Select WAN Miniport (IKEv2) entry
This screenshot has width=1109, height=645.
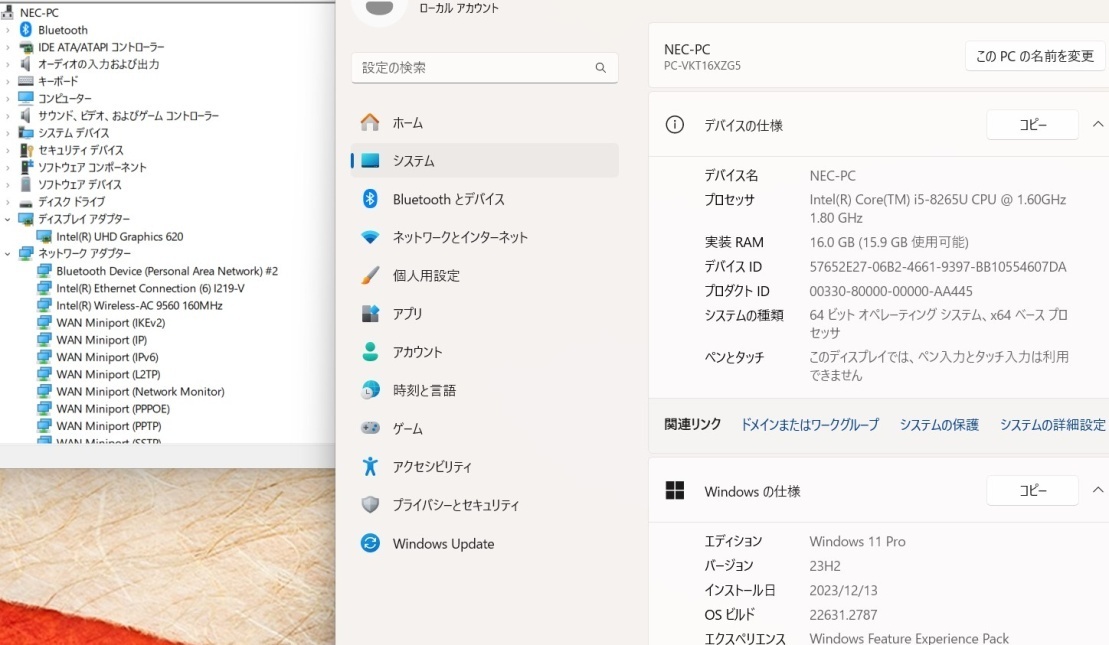pyautogui.click(x=110, y=322)
